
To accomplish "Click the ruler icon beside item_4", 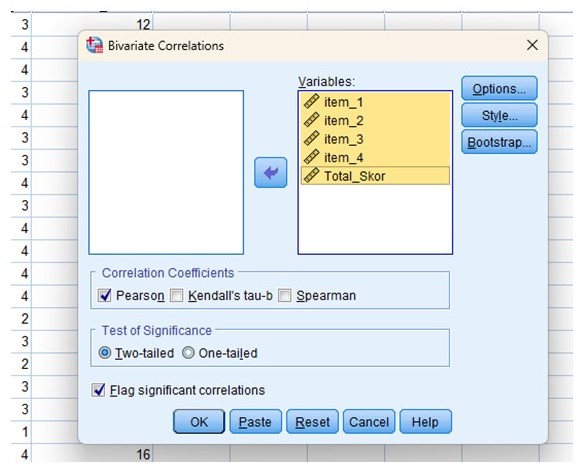I will click(311, 157).
